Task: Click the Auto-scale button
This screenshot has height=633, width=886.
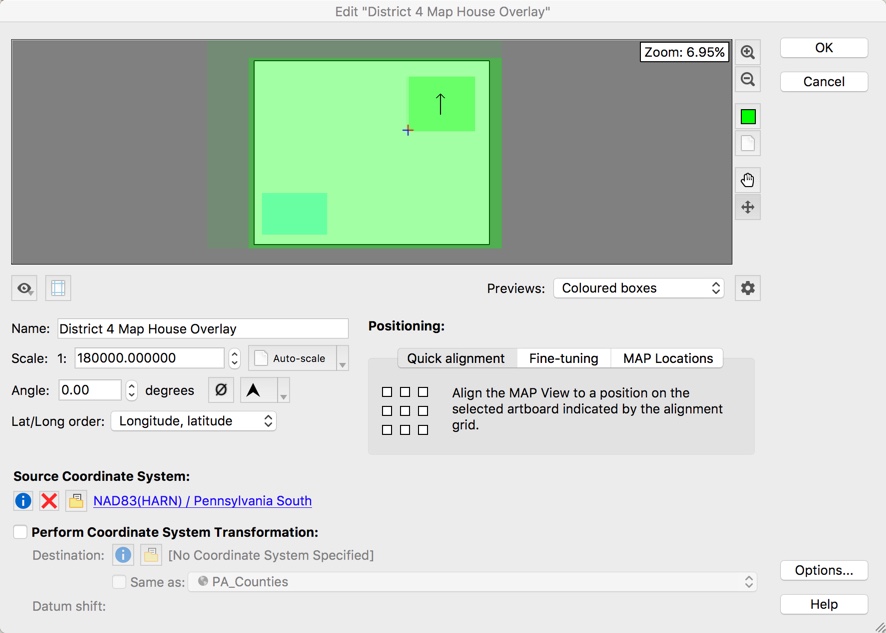Action: [292, 358]
